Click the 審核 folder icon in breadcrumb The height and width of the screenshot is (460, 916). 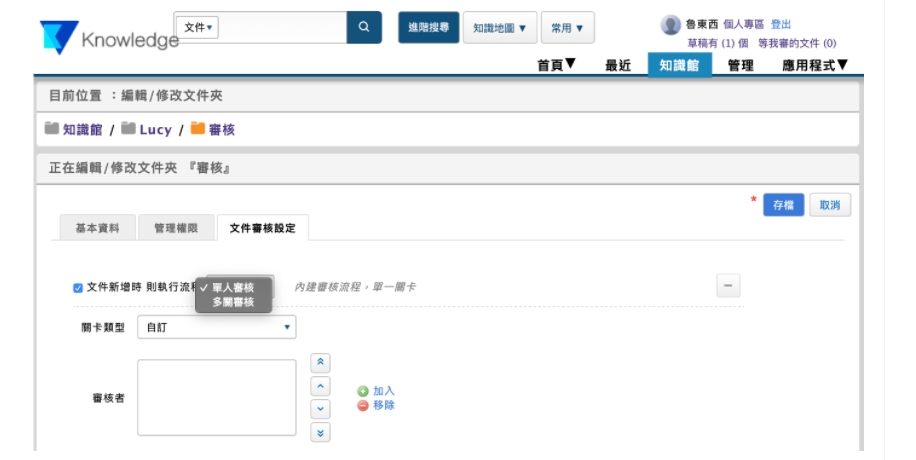[x=197, y=129]
